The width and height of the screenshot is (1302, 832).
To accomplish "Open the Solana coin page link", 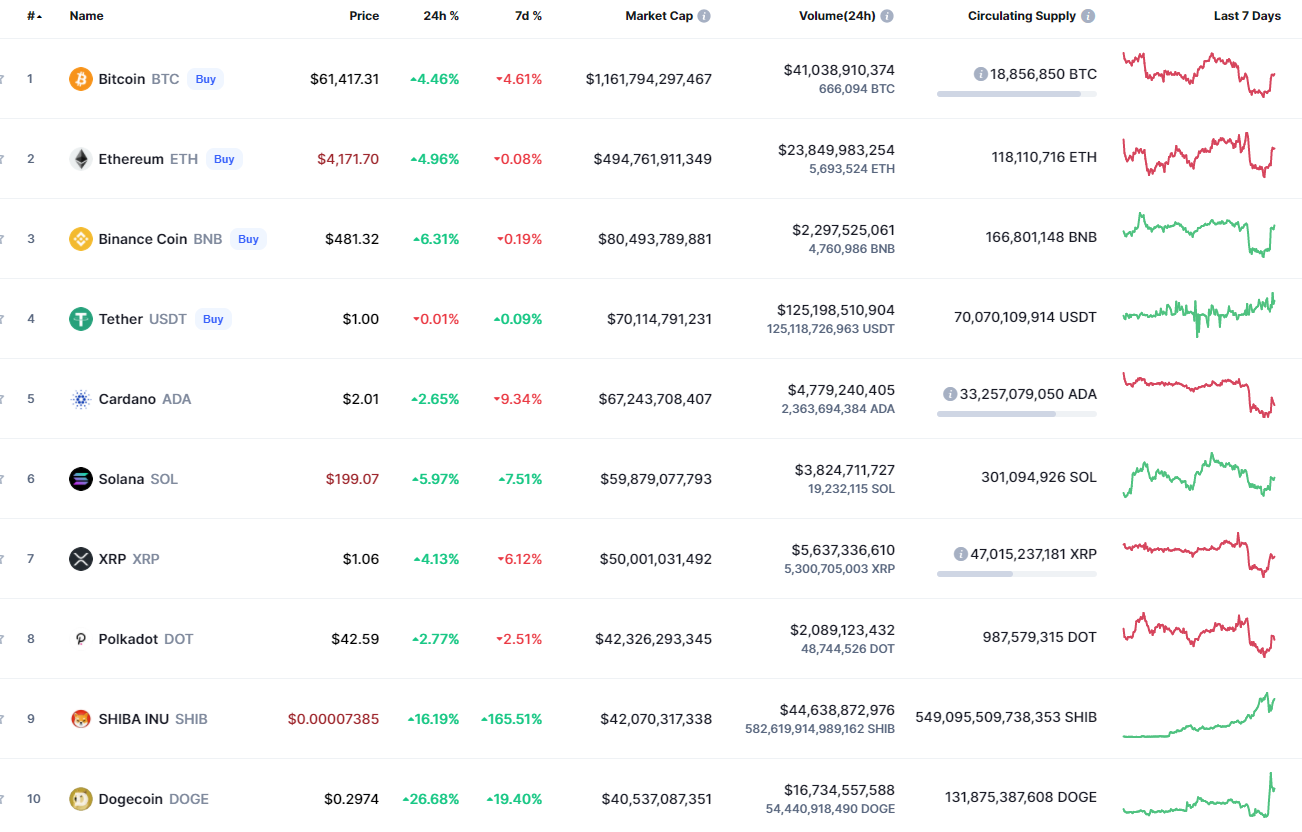I will click(x=123, y=479).
